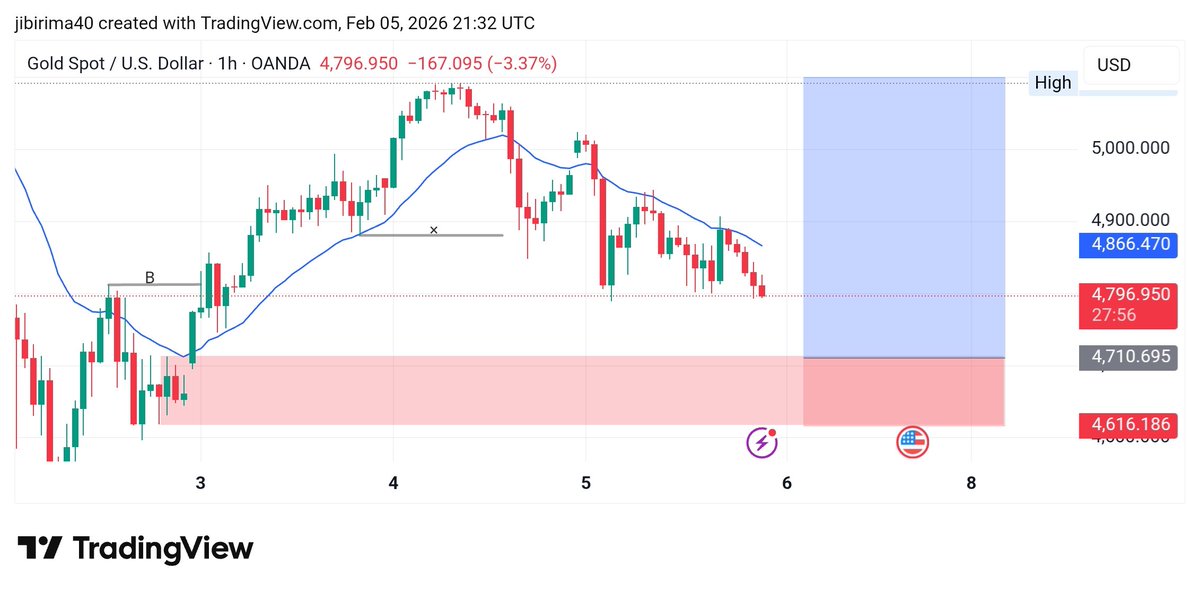Viewport: 1200px width, 593px height.
Task: Click the TradingView logo icon
Action: click(40, 548)
